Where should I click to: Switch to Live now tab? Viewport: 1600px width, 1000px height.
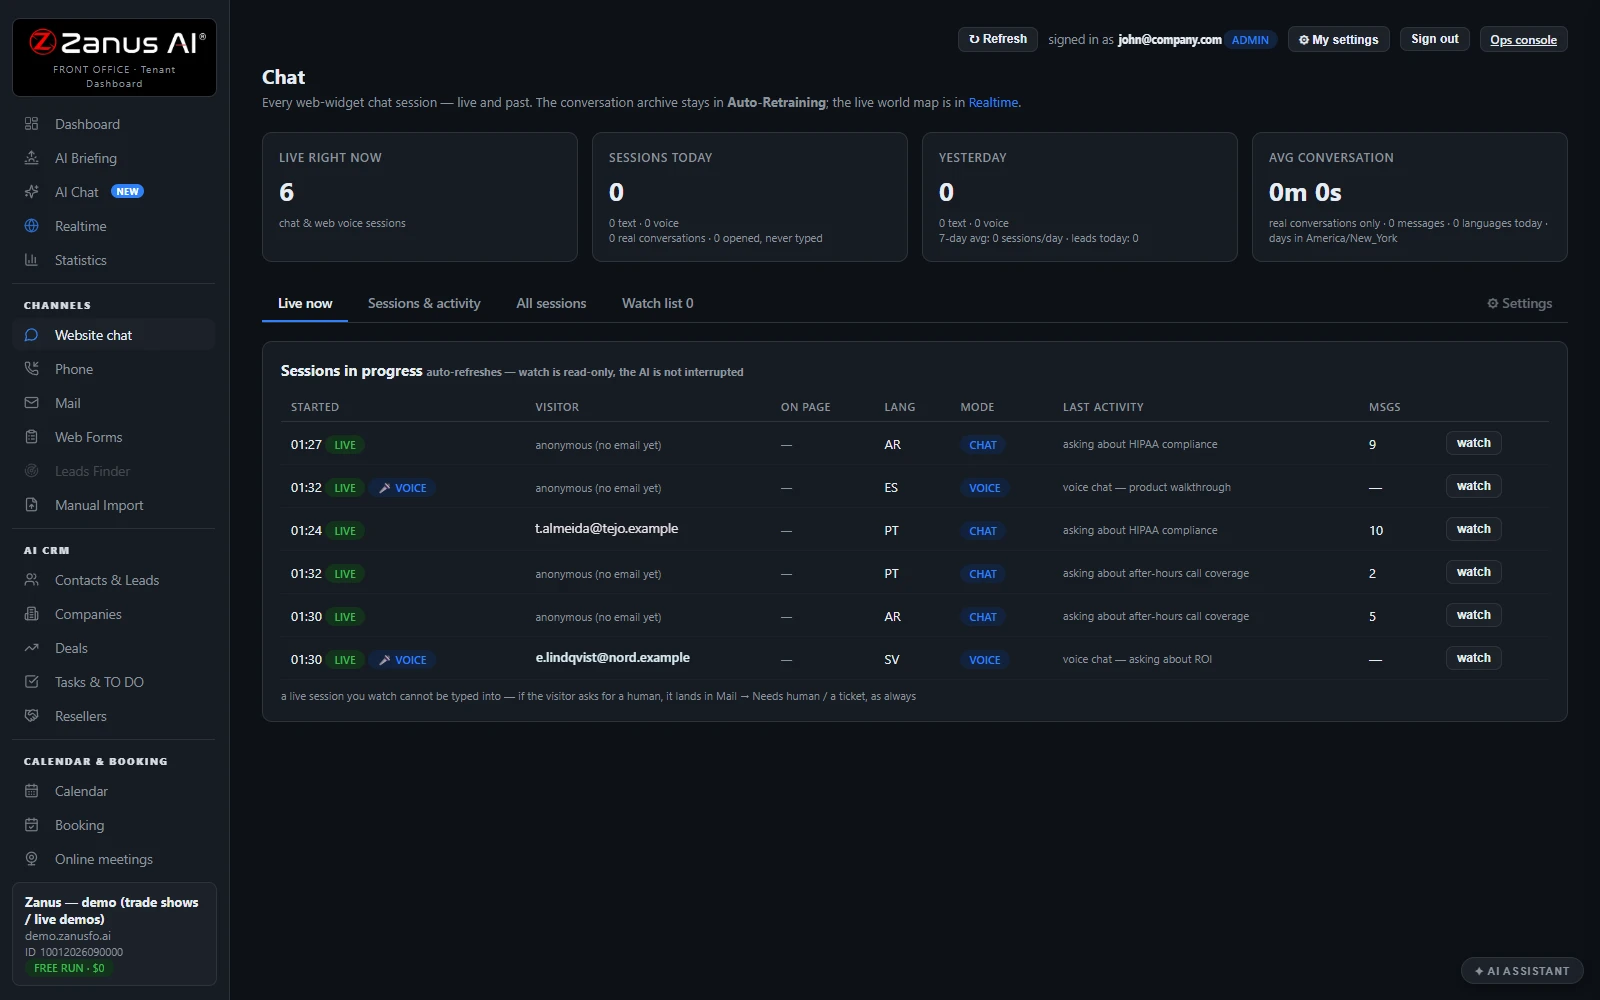305,303
